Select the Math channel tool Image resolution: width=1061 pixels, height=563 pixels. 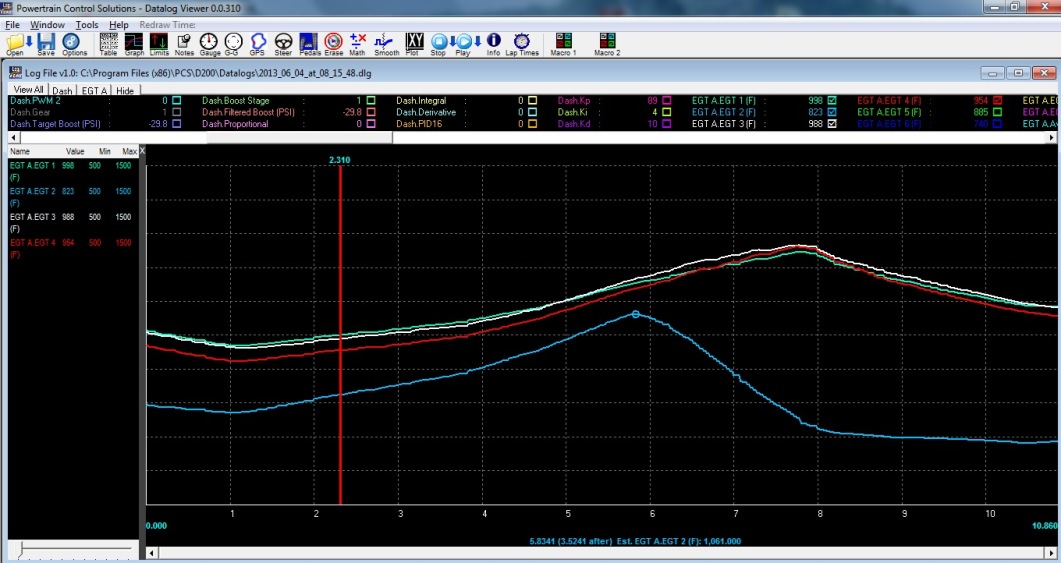358,42
